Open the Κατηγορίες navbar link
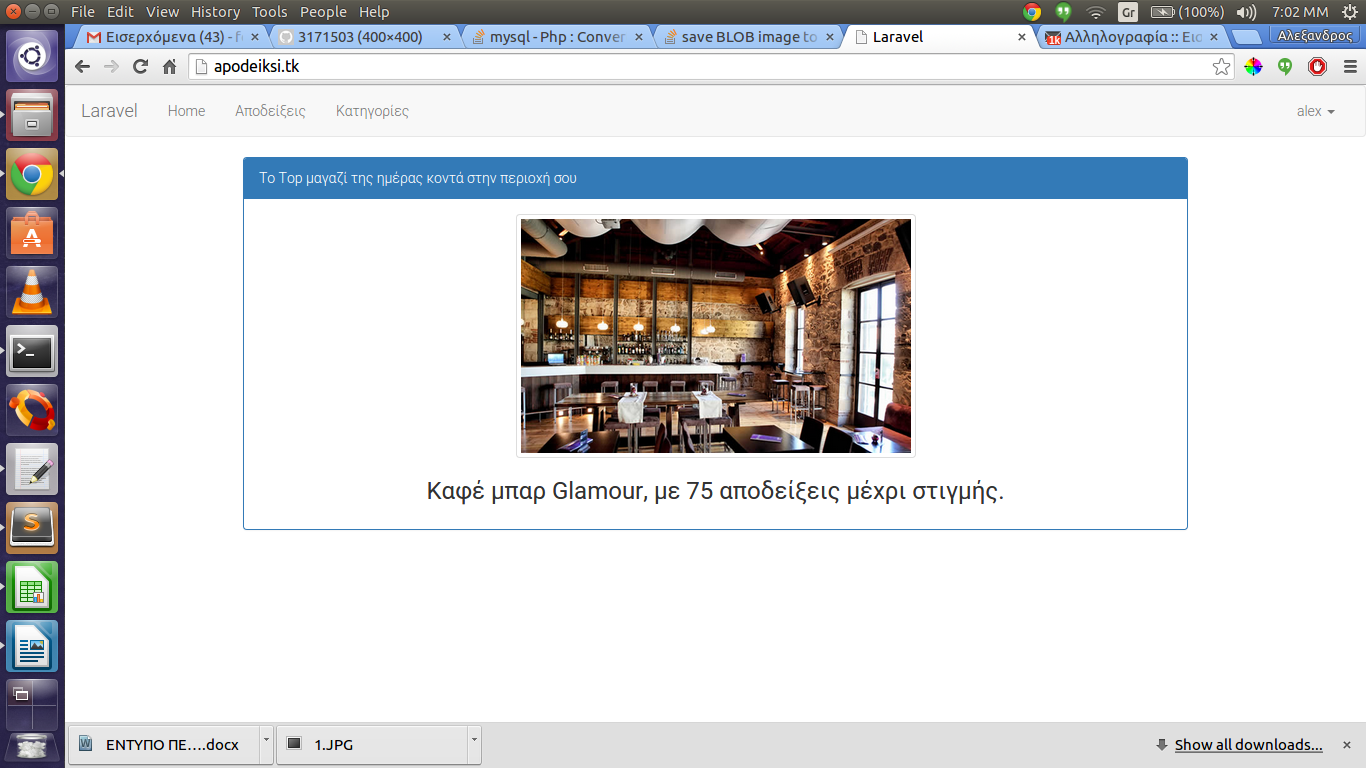 coord(372,111)
